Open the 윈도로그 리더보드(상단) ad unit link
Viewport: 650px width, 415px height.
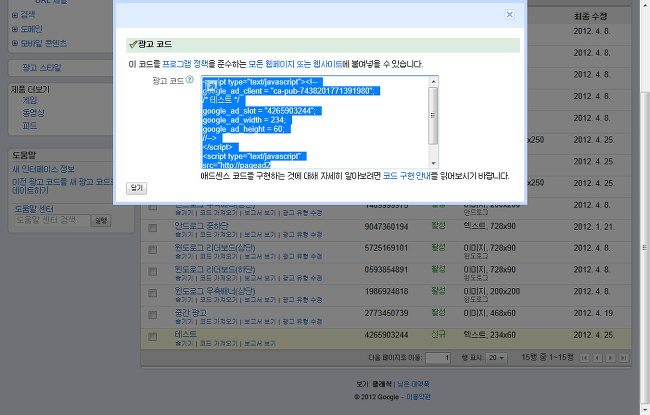[215, 248]
